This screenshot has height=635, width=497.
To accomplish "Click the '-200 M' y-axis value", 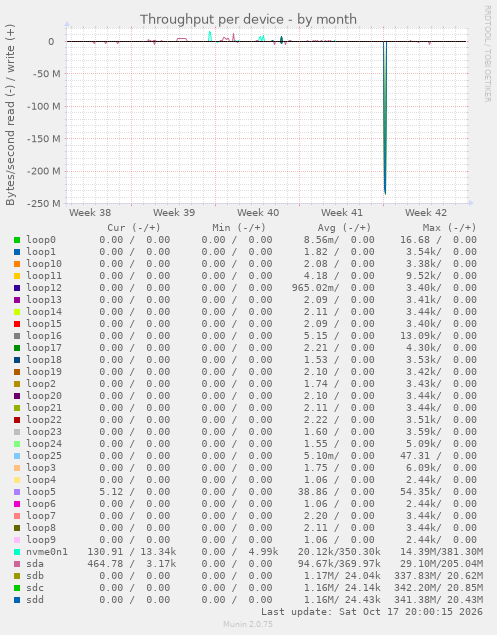I will (x=43, y=171).
